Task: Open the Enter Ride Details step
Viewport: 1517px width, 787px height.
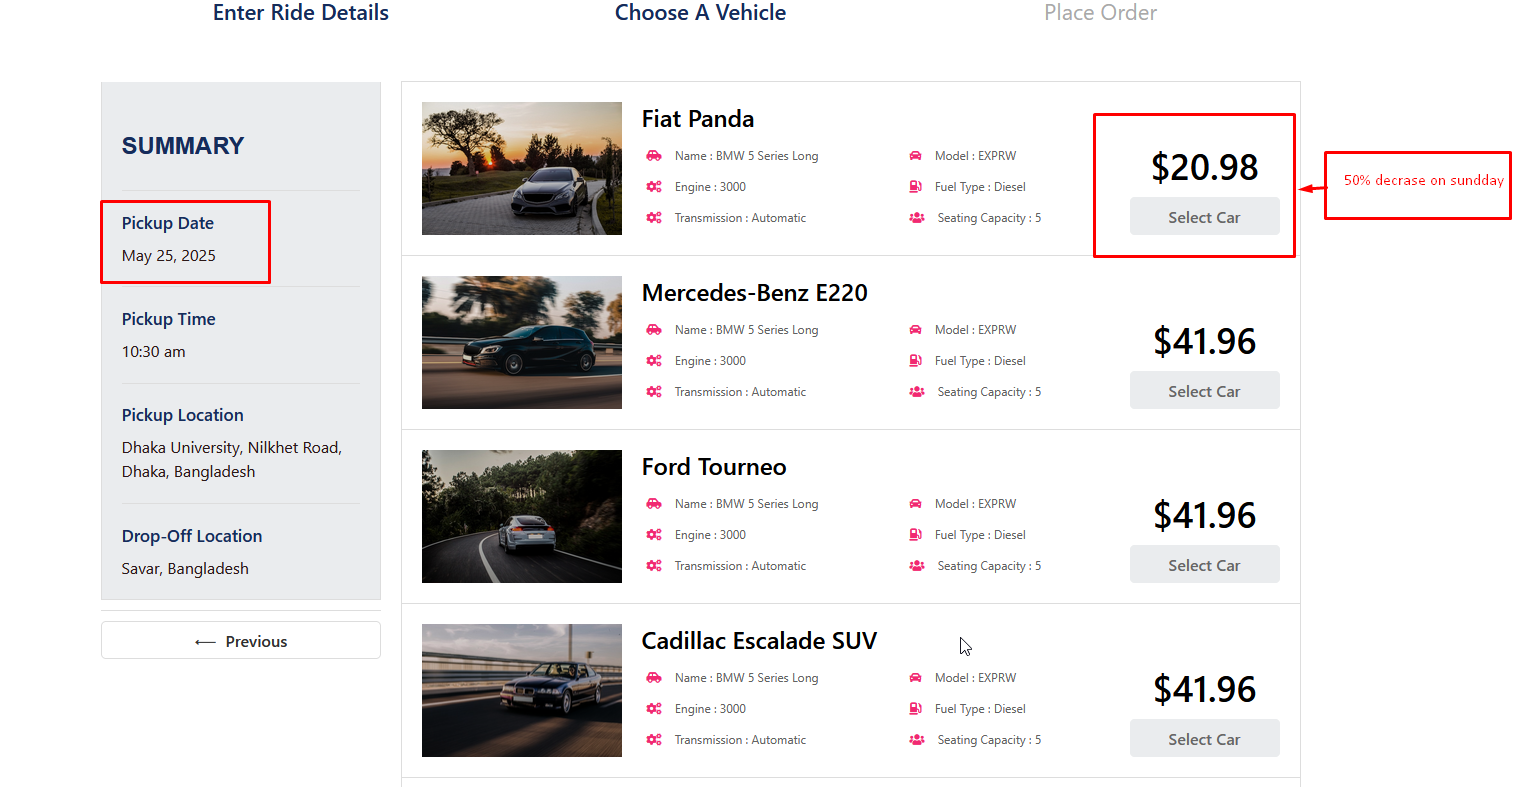Action: (301, 13)
